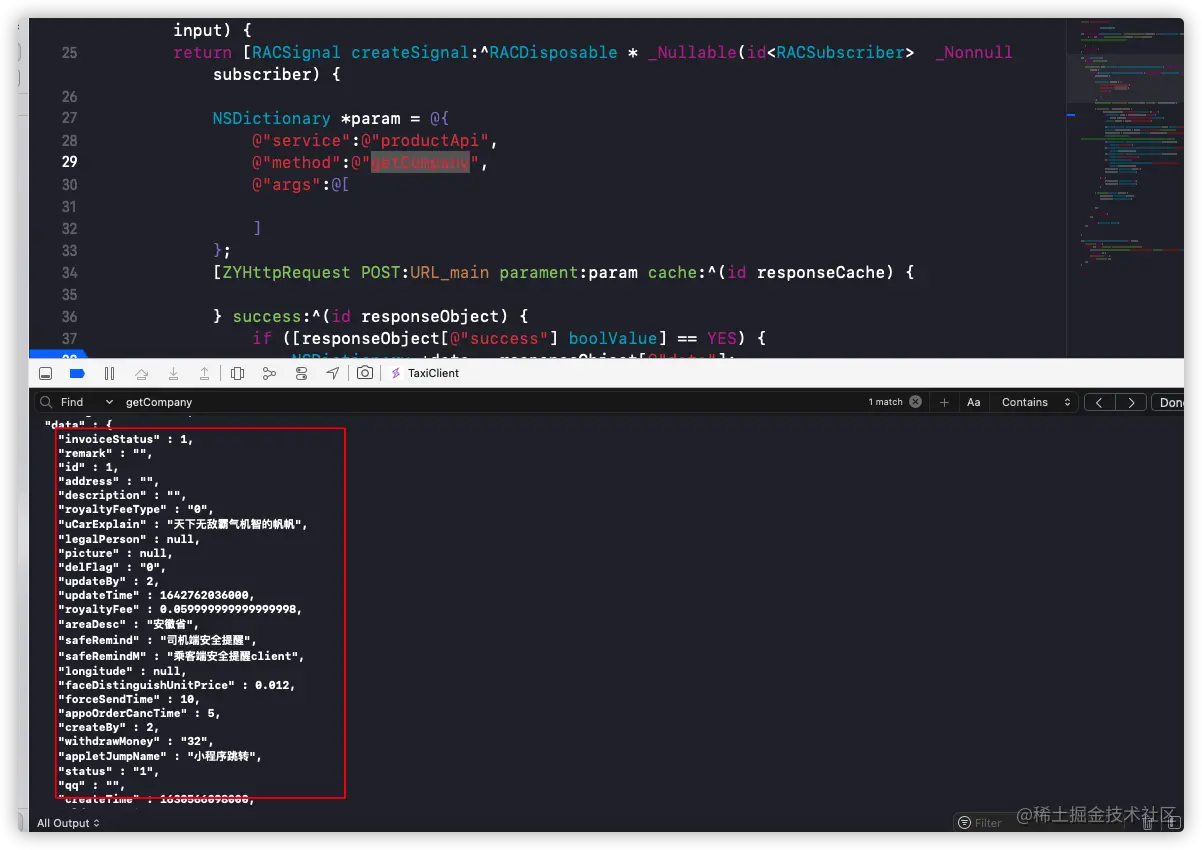Image resolution: width=1202 pixels, height=850 pixels.
Task: Click the Simulate Location arrow icon
Action: (x=332, y=373)
